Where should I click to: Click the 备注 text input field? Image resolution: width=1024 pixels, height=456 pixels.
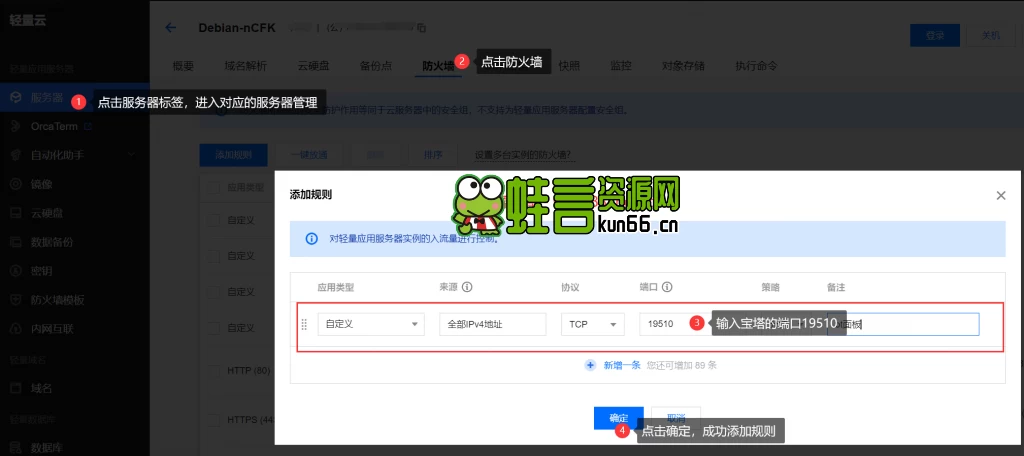click(903, 324)
